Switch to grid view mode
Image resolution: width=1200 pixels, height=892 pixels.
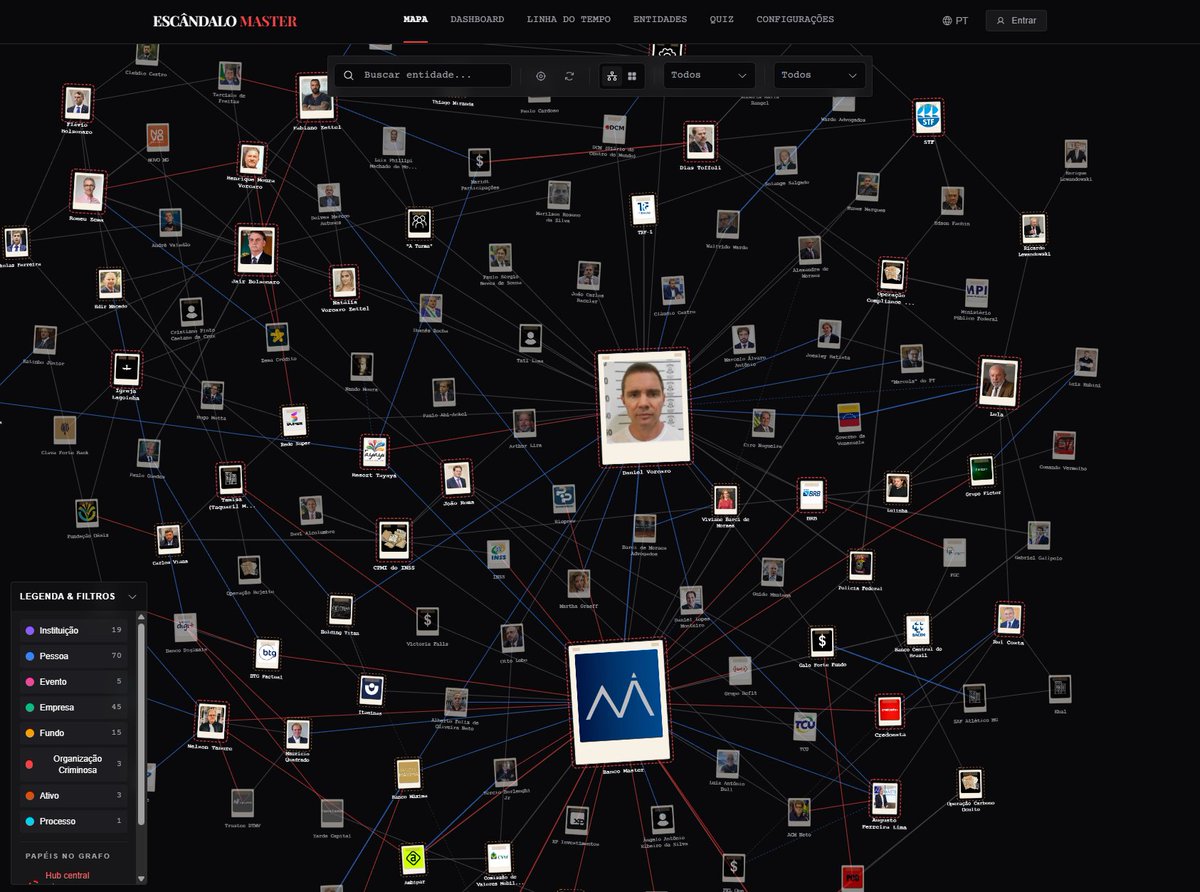tap(632, 76)
